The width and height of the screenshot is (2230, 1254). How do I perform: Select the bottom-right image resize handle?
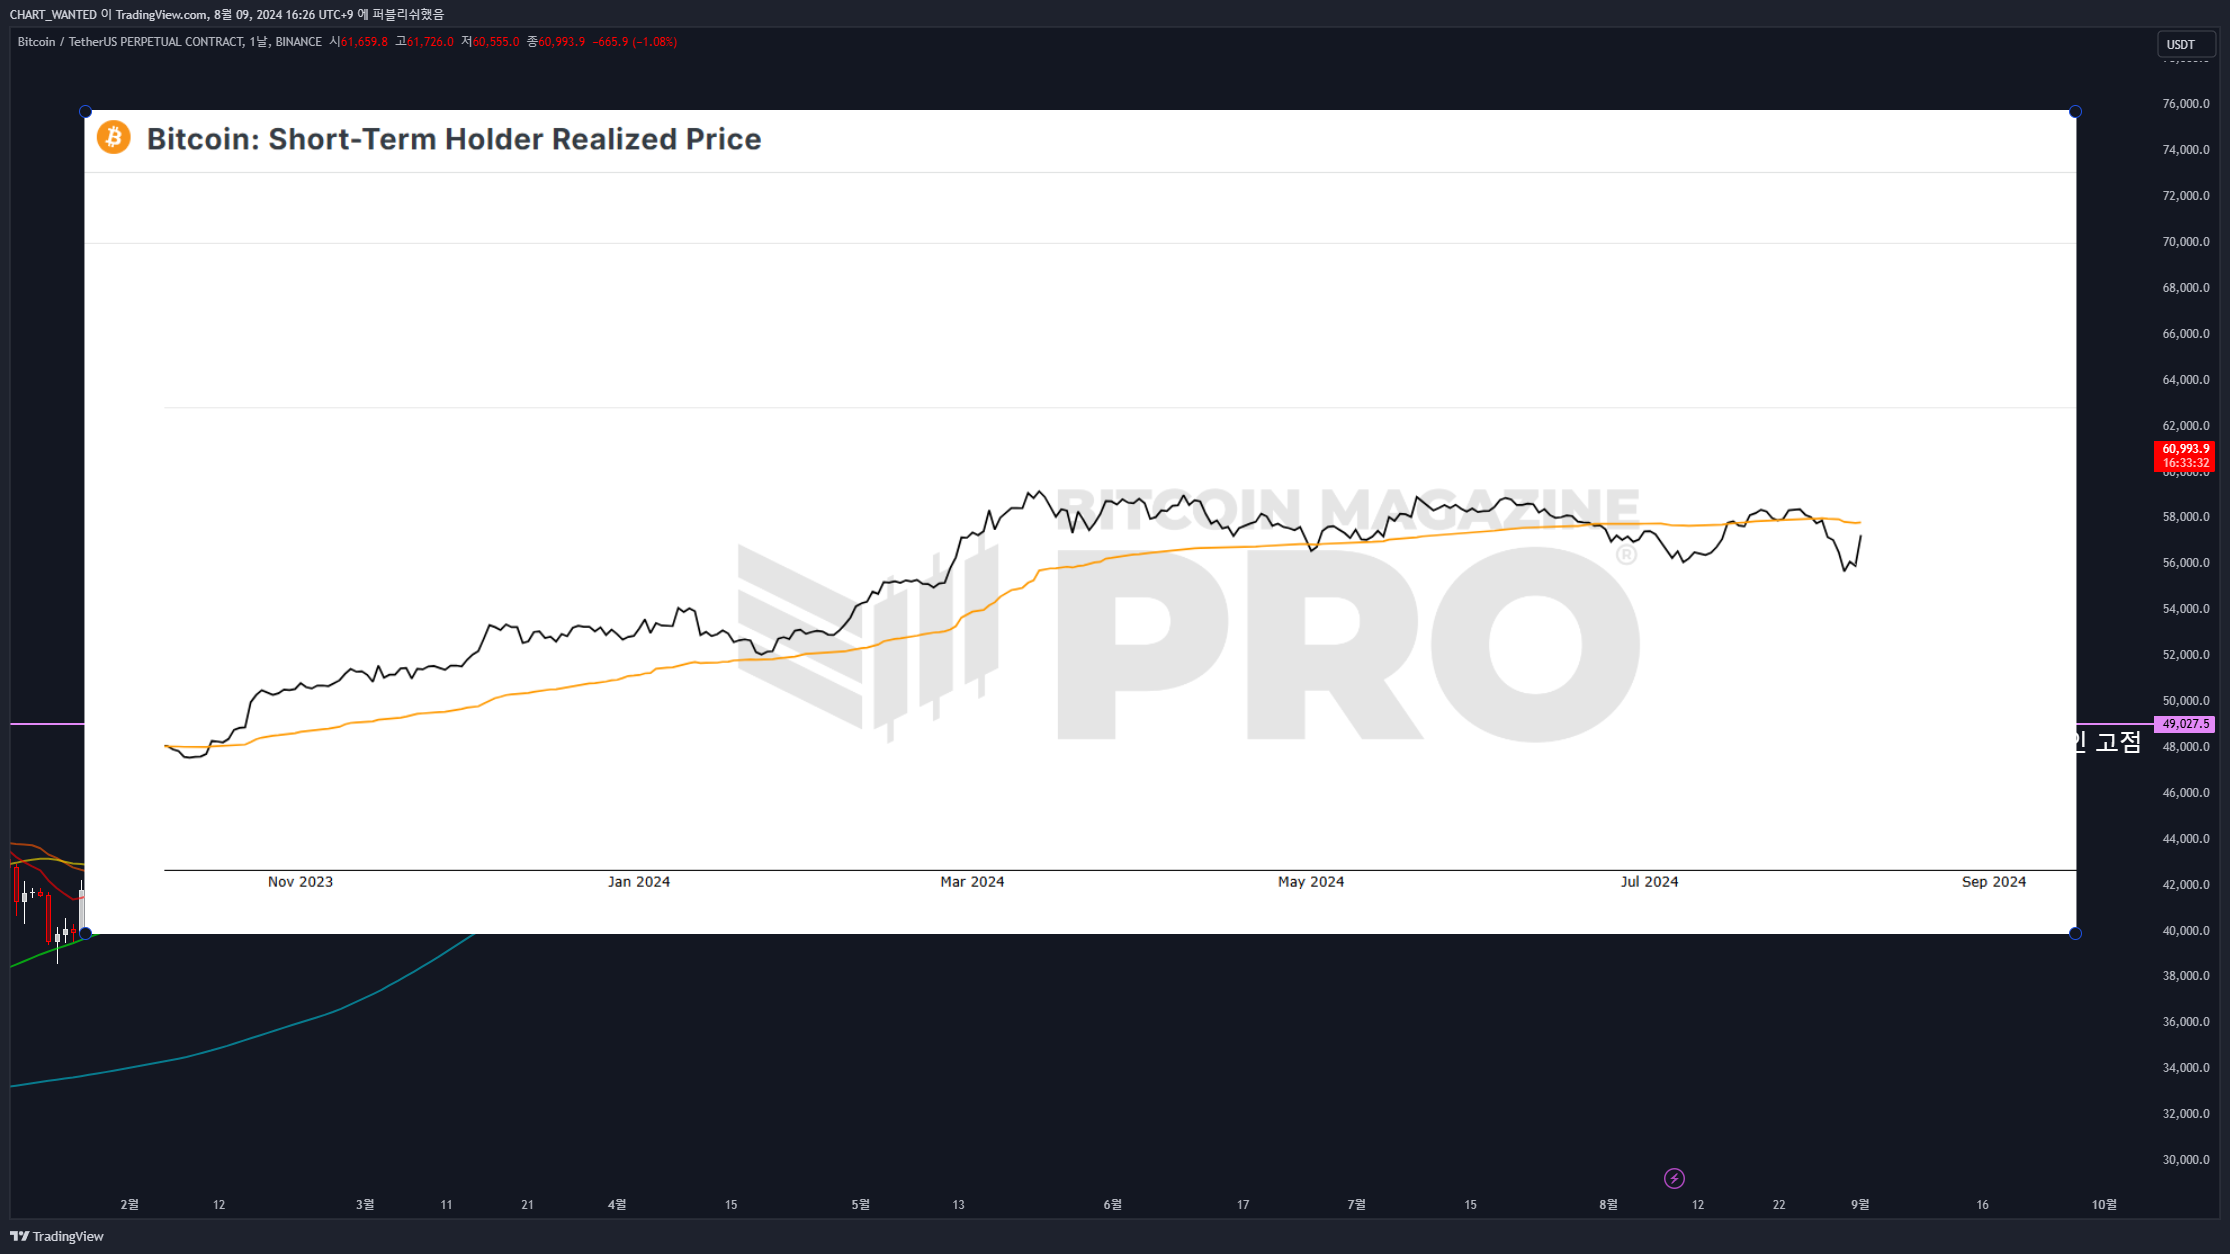pyautogui.click(x=2075, y=933)
